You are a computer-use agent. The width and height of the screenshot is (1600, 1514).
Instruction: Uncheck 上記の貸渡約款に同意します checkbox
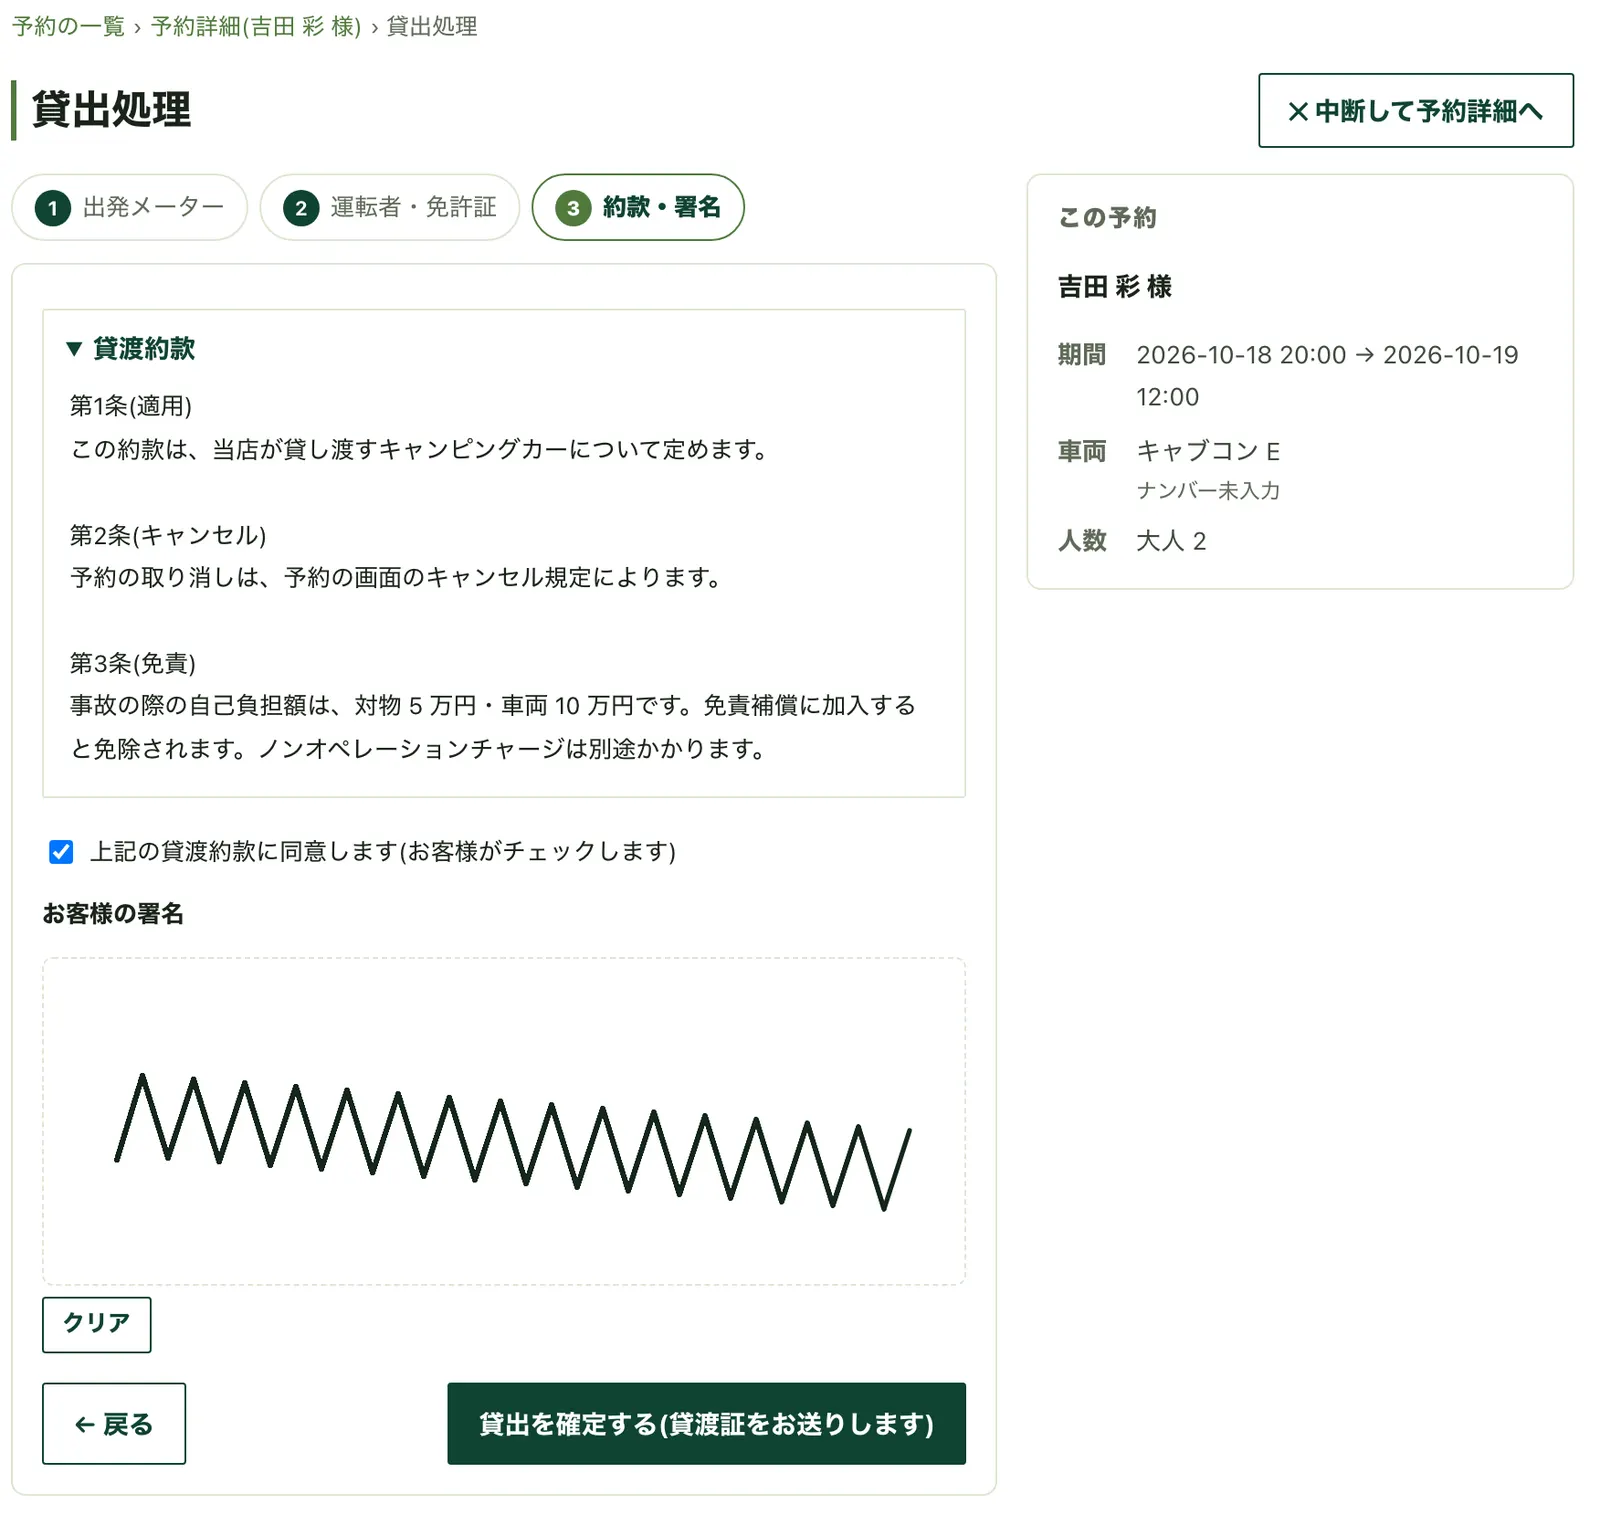[x=61, y=852]
